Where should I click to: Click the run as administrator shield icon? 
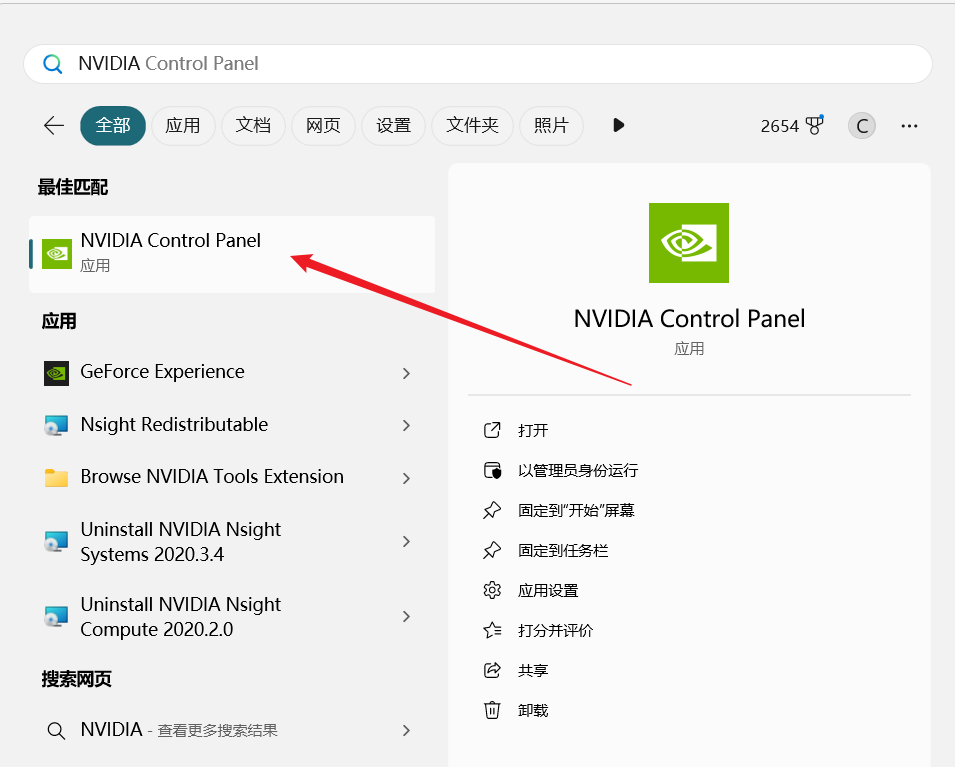(x=492, y=470)
